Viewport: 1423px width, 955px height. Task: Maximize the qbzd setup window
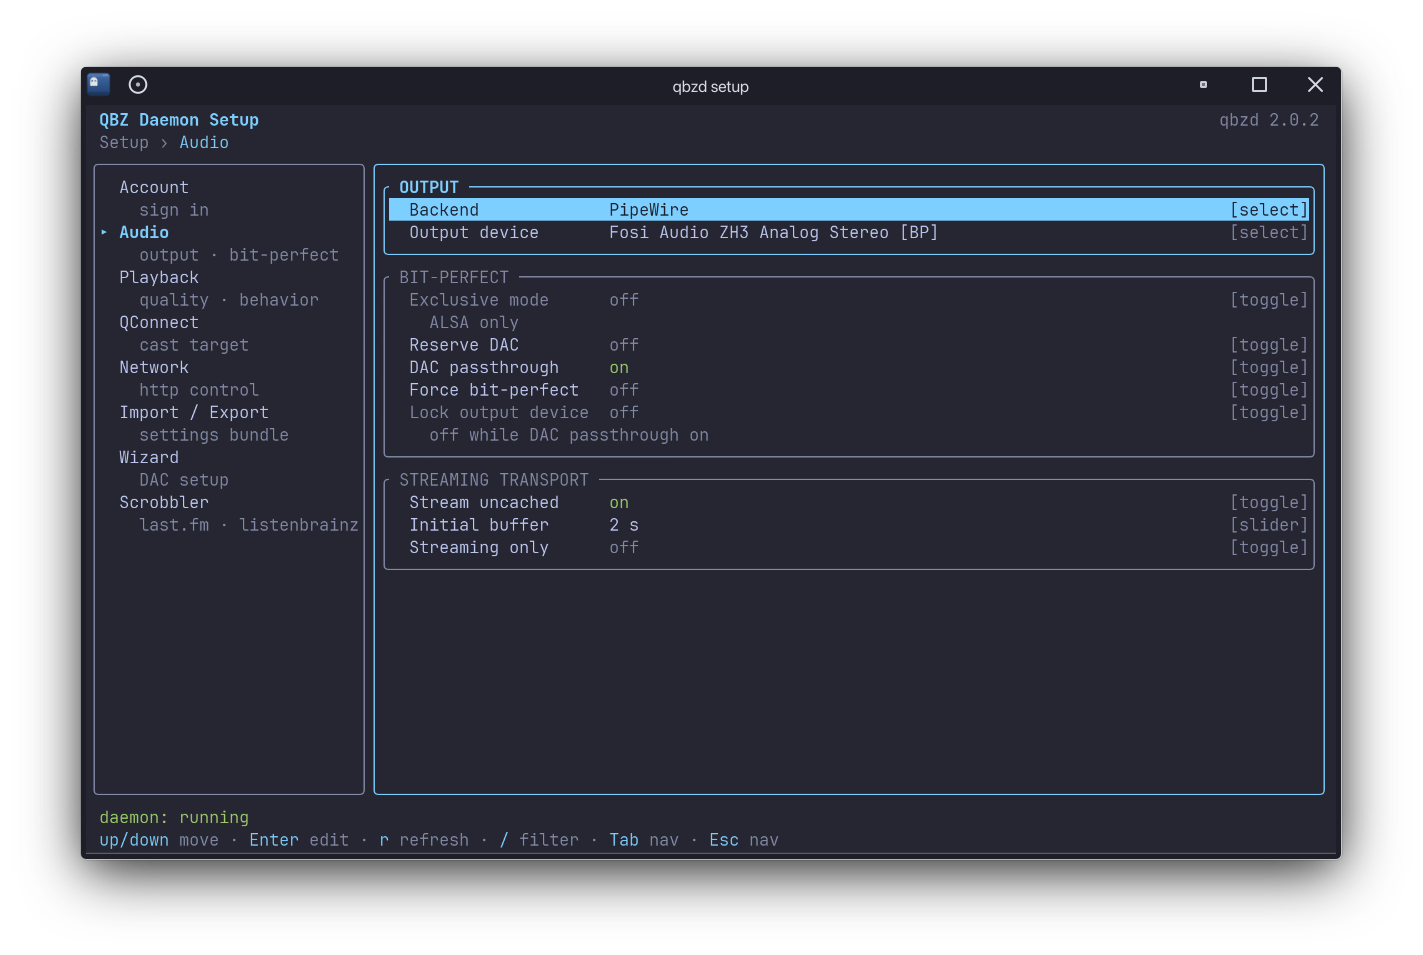pos(1259,85)
